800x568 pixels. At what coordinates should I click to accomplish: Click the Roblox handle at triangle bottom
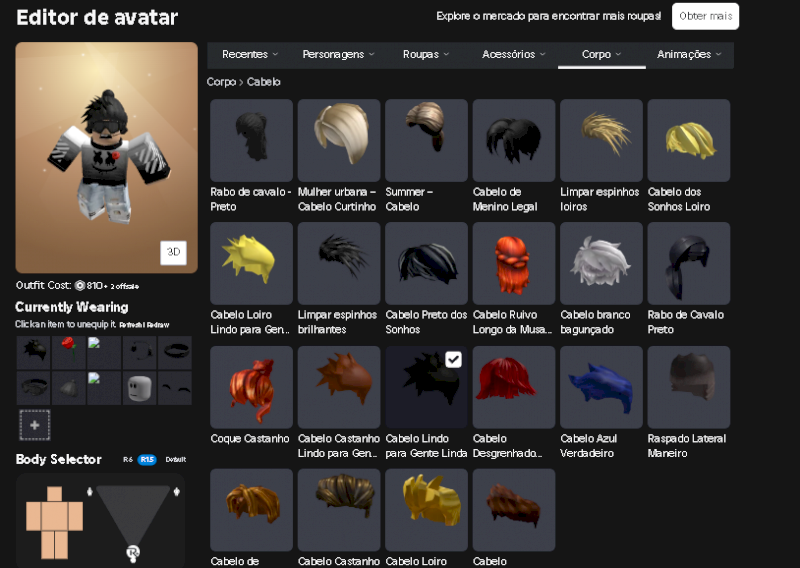click(x=133, y=553)
